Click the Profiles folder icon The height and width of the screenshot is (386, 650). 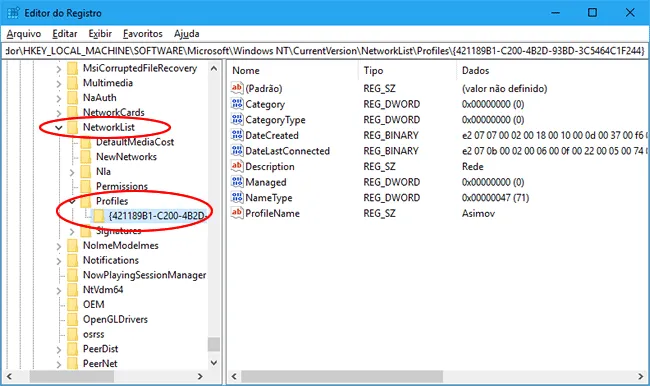click(x=86, y=201)
